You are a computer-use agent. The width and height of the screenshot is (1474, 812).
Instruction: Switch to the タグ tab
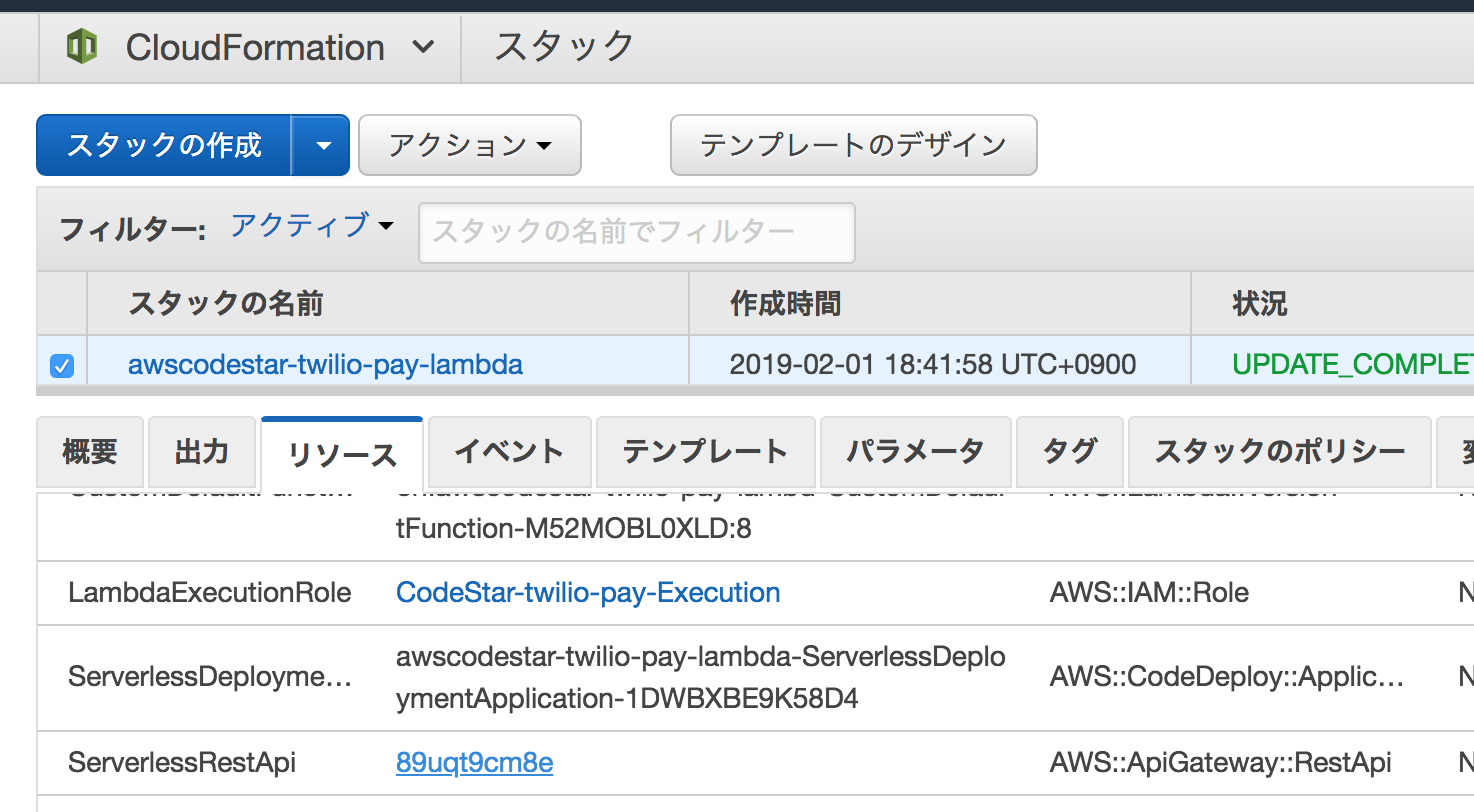[1069, 452]
